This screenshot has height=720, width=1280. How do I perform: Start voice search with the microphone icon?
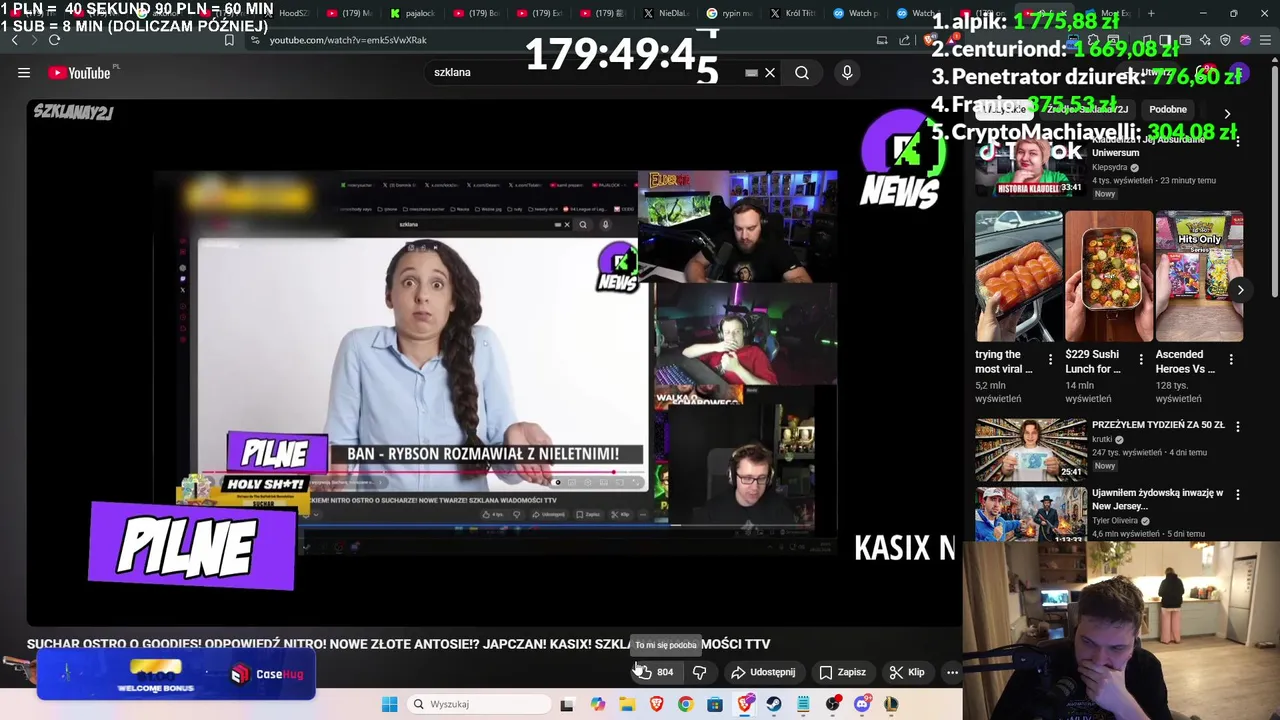[x=847, y=72]
